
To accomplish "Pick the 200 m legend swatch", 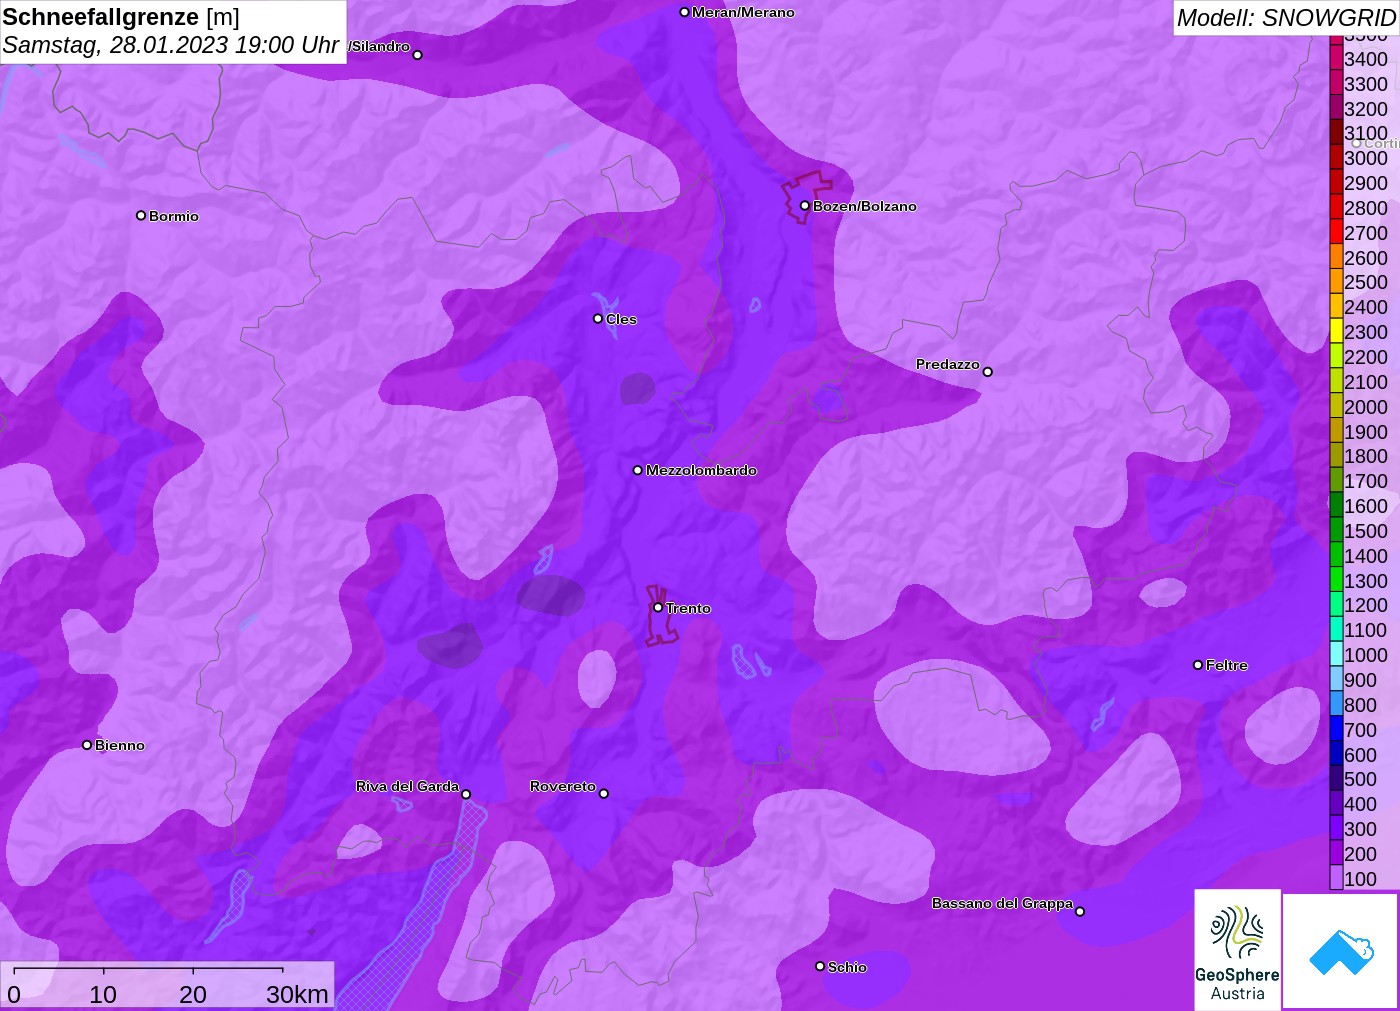I will click(1336, 854).
